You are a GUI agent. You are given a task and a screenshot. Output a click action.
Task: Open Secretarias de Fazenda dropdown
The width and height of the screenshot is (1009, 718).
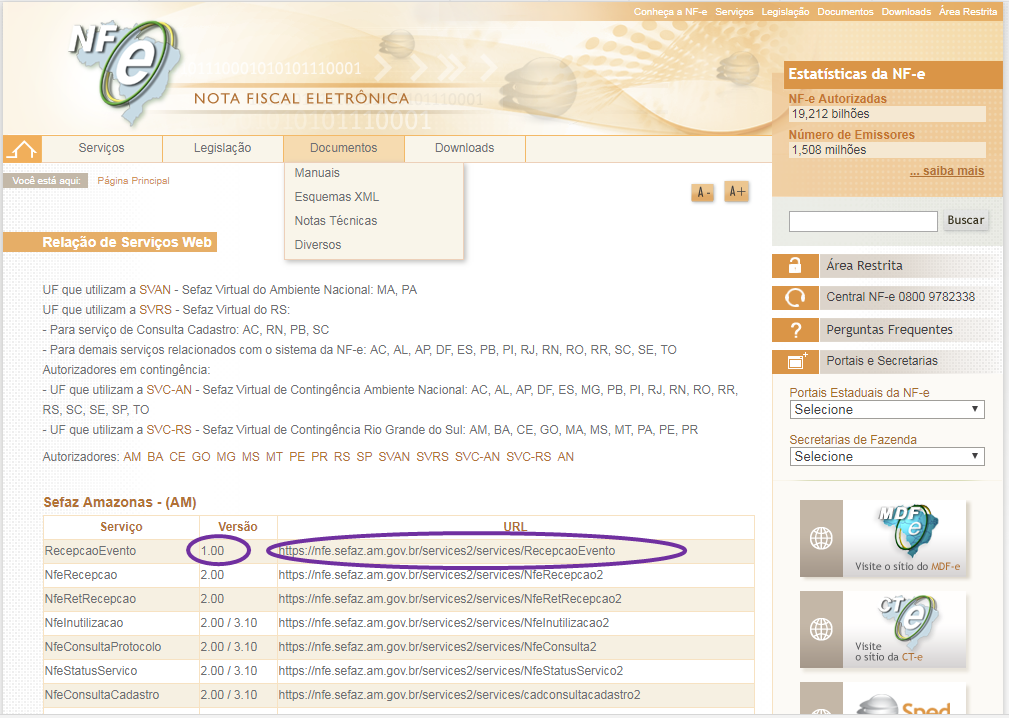(x=887, y=457)
